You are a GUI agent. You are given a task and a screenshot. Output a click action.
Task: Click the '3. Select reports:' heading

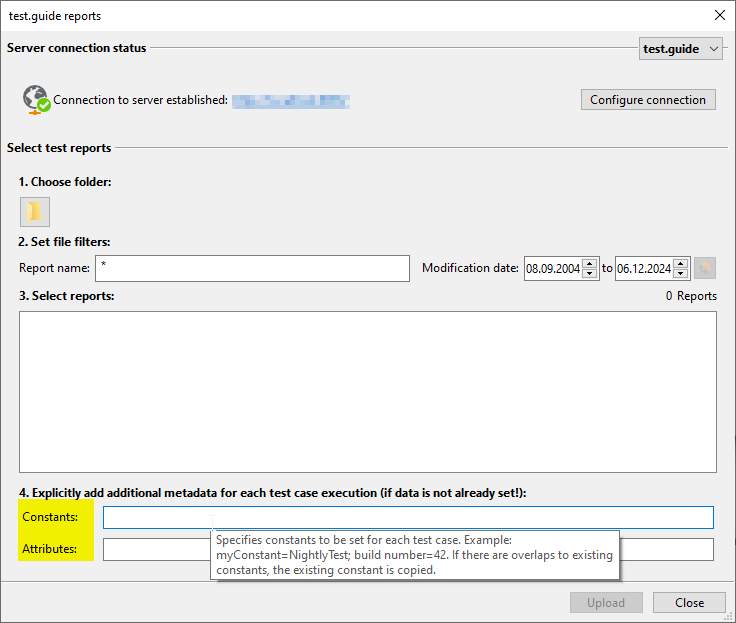coord(66,296)
